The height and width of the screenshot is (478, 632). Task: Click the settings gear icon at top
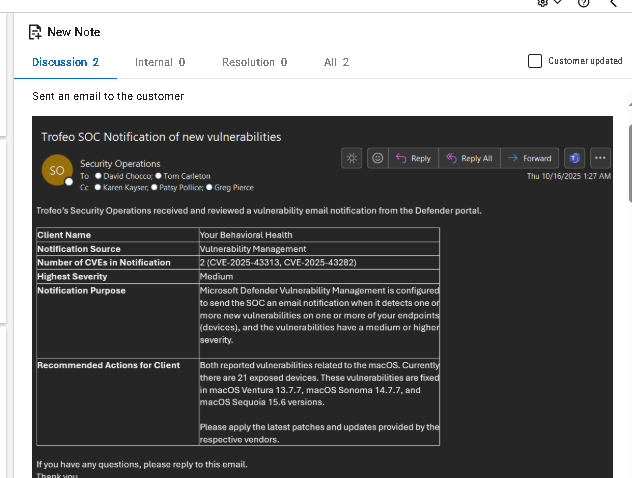click(x=543, y=3)
